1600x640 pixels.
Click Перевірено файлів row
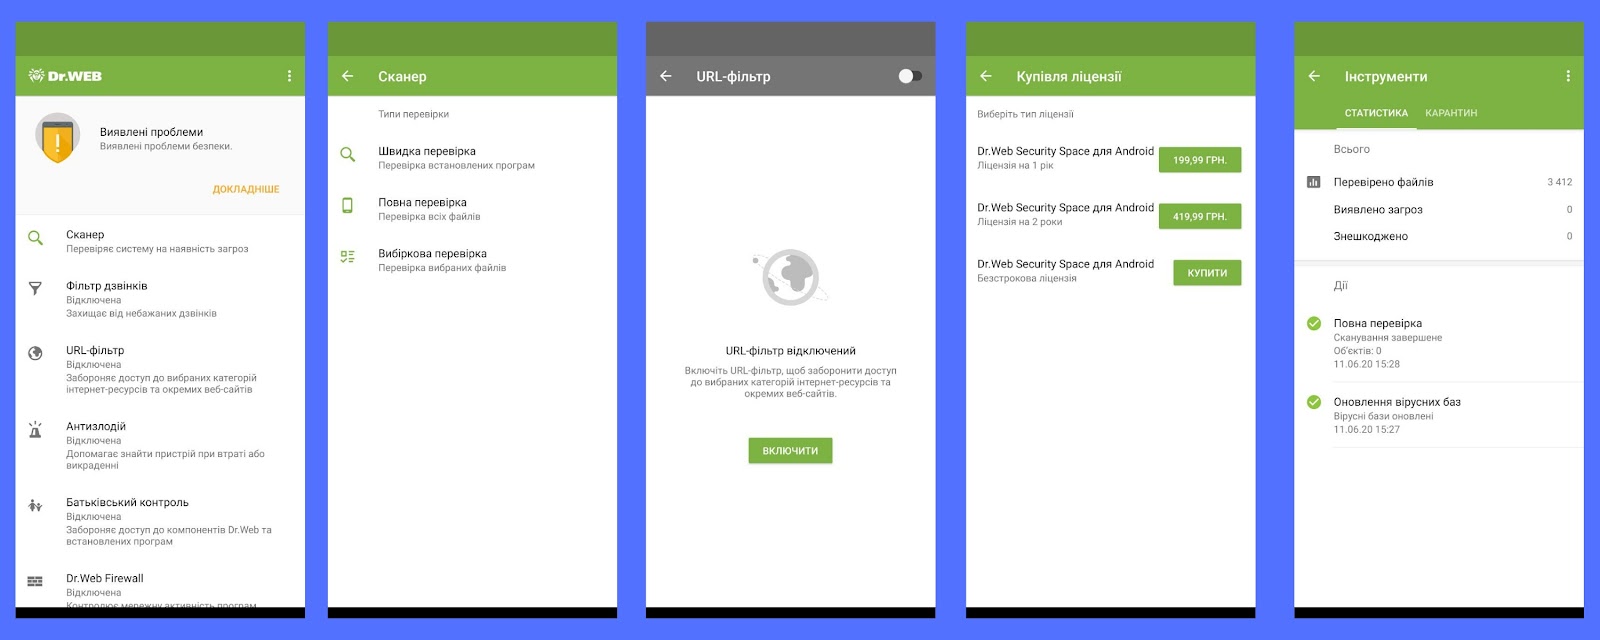(1439, 182)
